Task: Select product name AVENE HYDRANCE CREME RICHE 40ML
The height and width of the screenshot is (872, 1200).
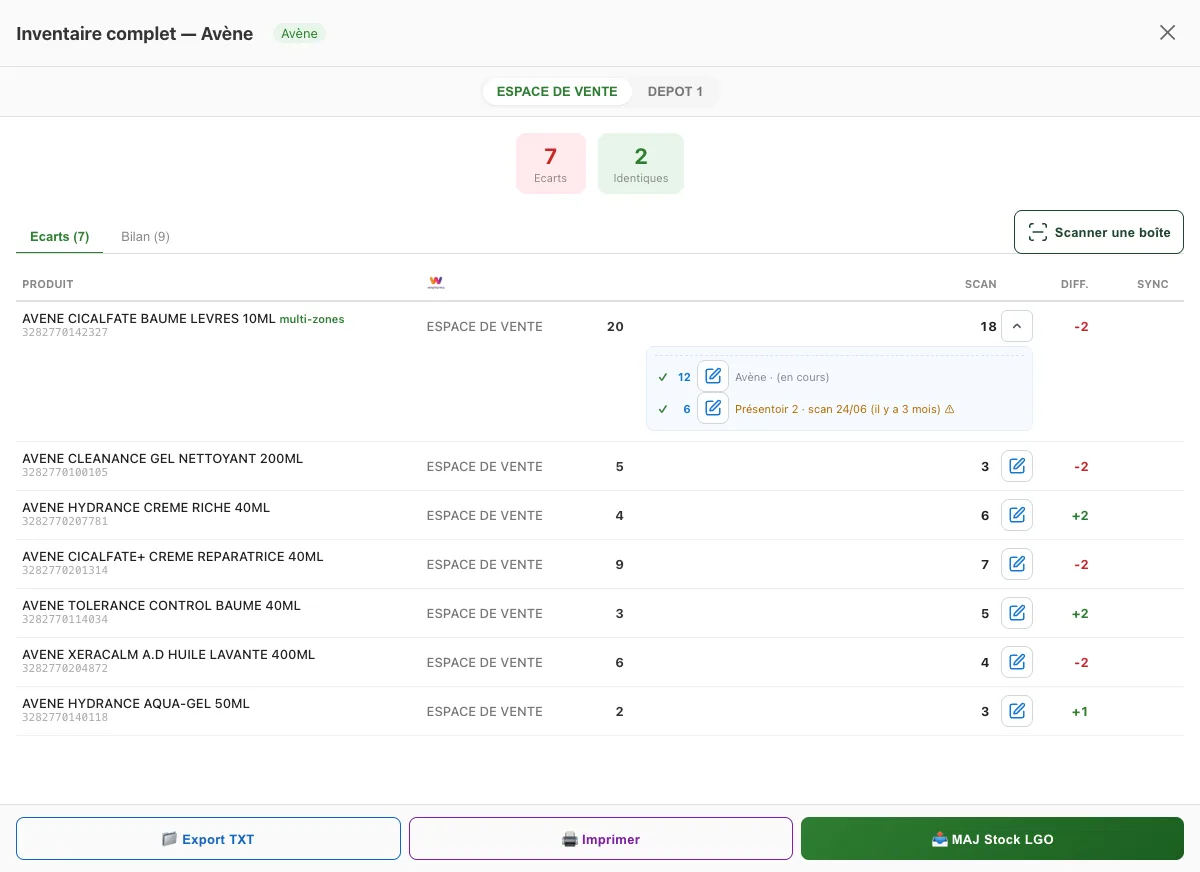Action: click(146, 508)
